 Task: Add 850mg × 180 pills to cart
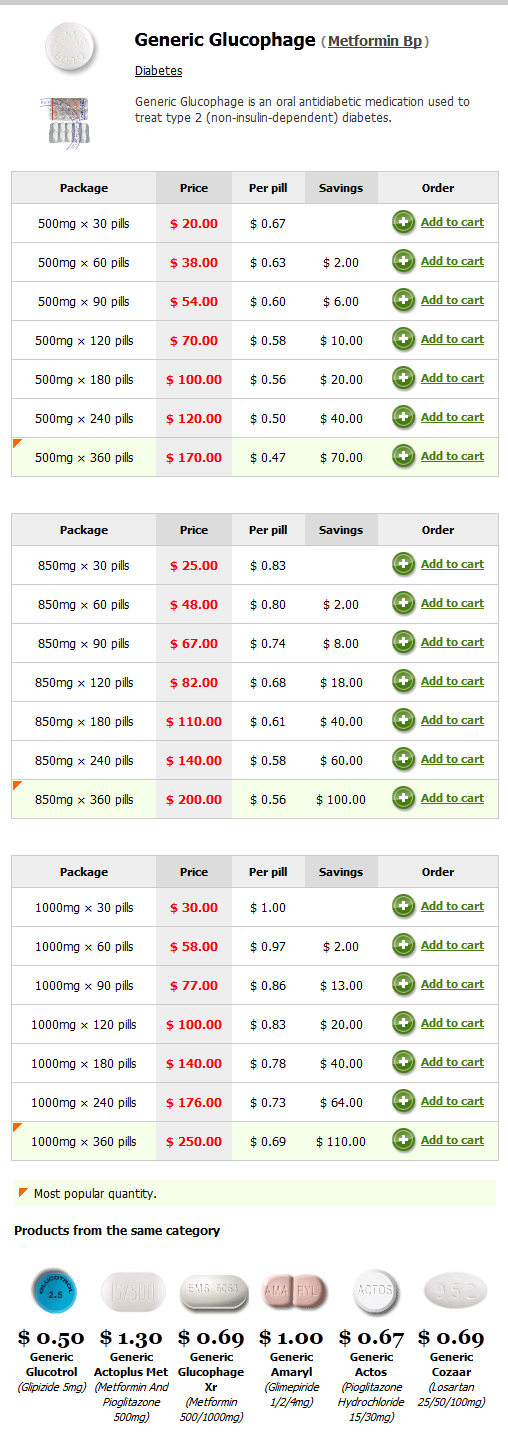click(452, 720)
